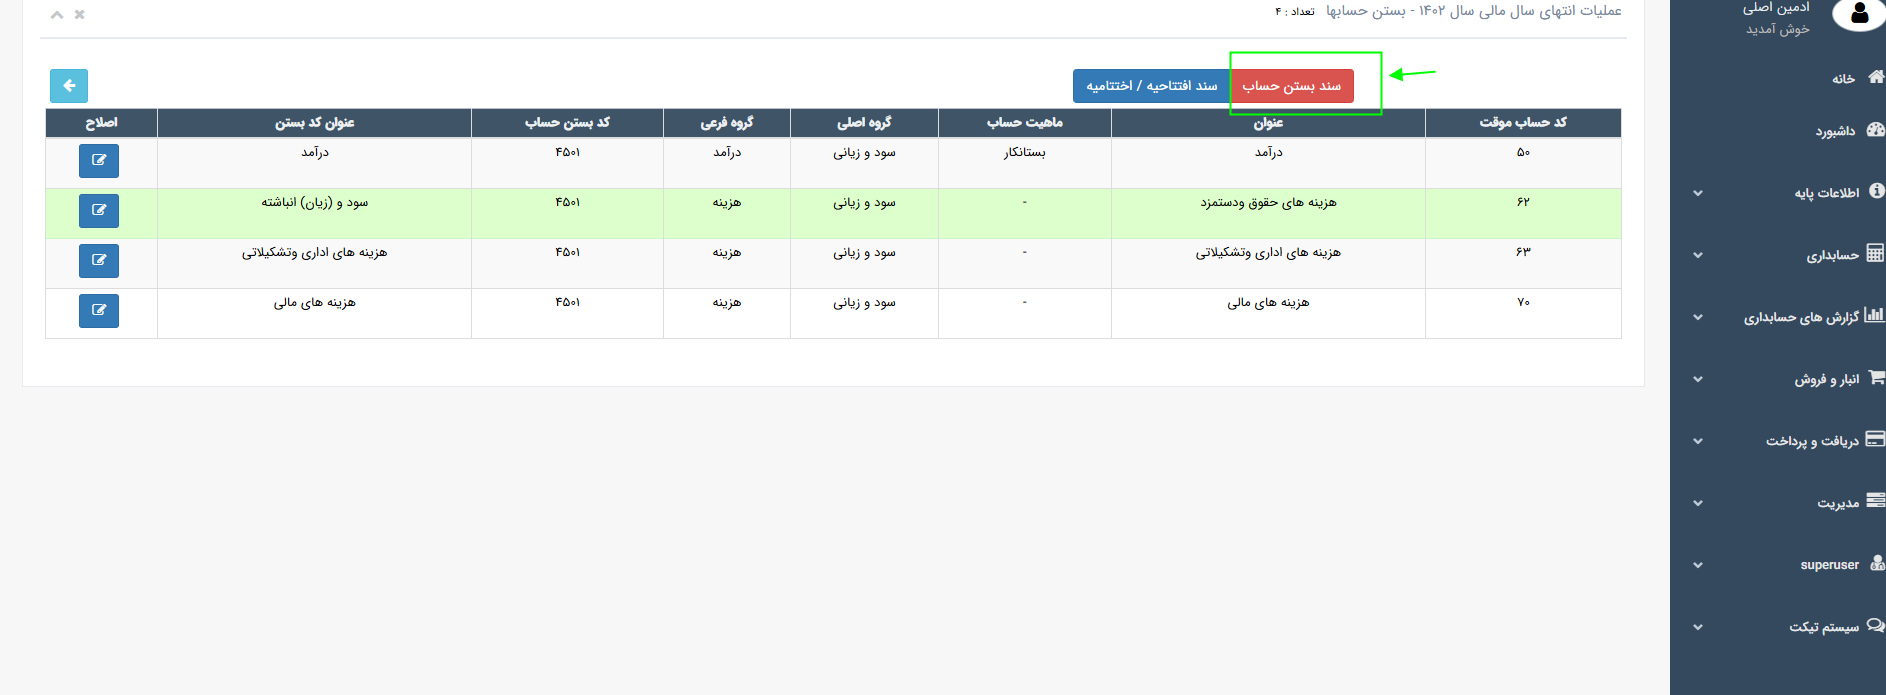Click the سند افتتاحیه / اختتامیه button
The height and width of the screenshot is (695, 1886).
click(x=1151, y=86)
